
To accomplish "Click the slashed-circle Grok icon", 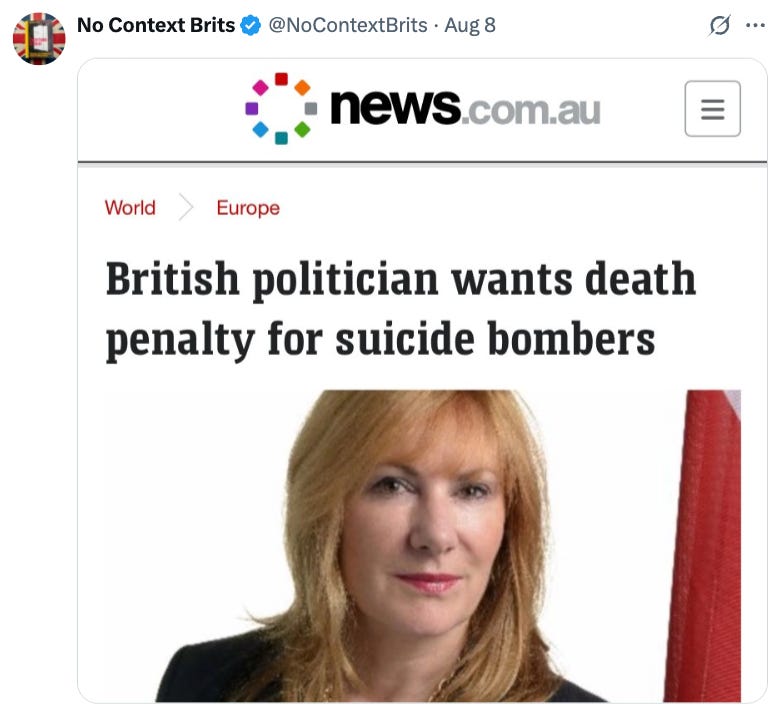I will (x=719, y=26).
